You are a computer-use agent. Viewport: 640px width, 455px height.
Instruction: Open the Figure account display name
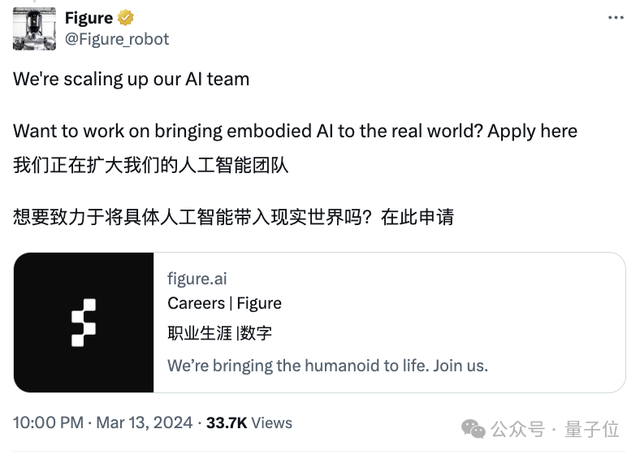point(88,18)
